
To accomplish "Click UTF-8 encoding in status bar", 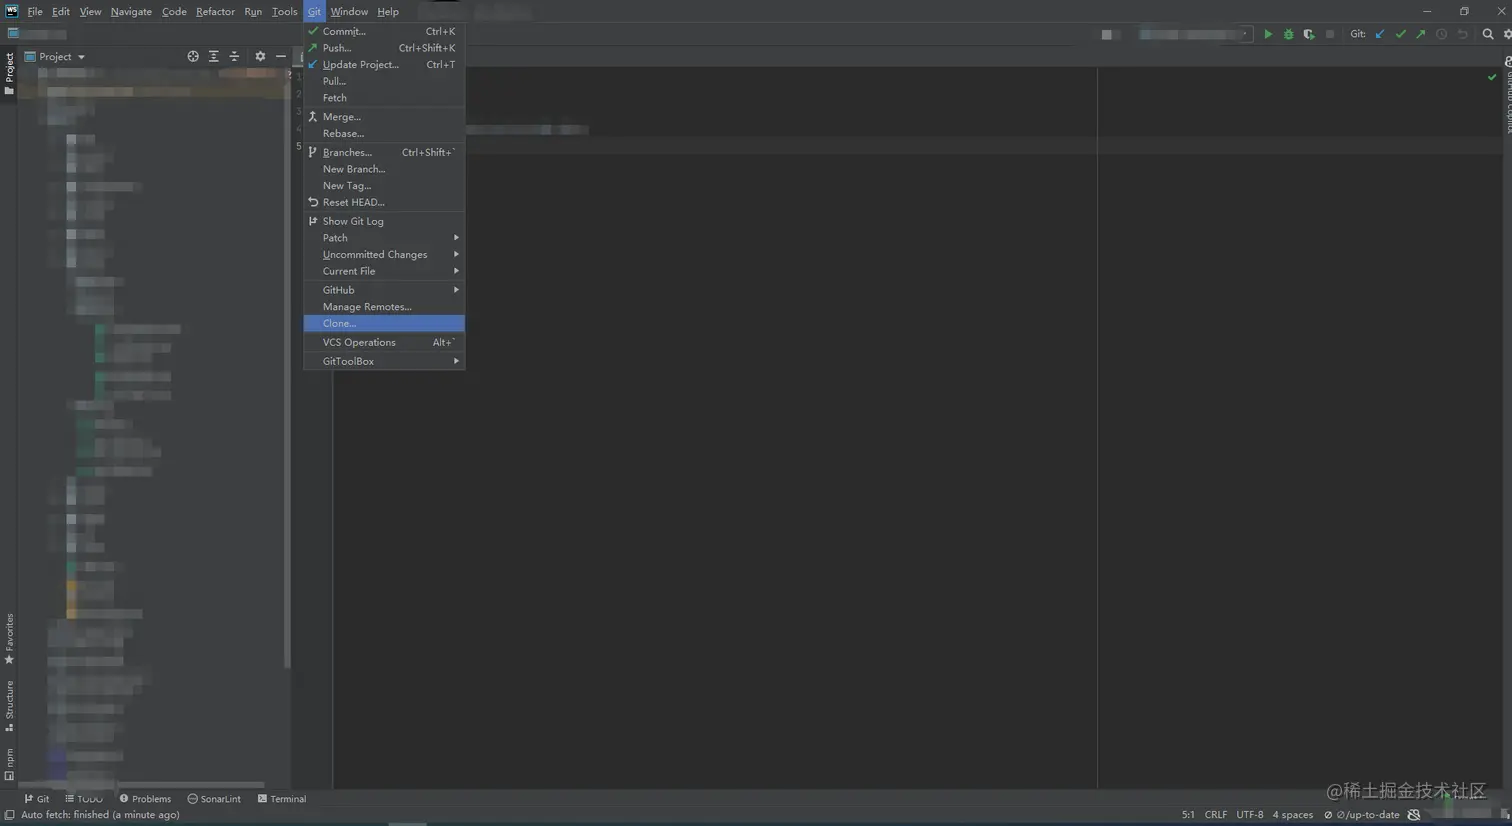I will tap(1250, 815).
